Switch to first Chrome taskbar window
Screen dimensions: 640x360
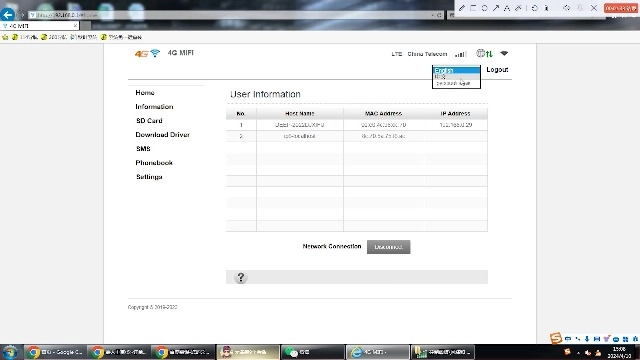point(55,352)
